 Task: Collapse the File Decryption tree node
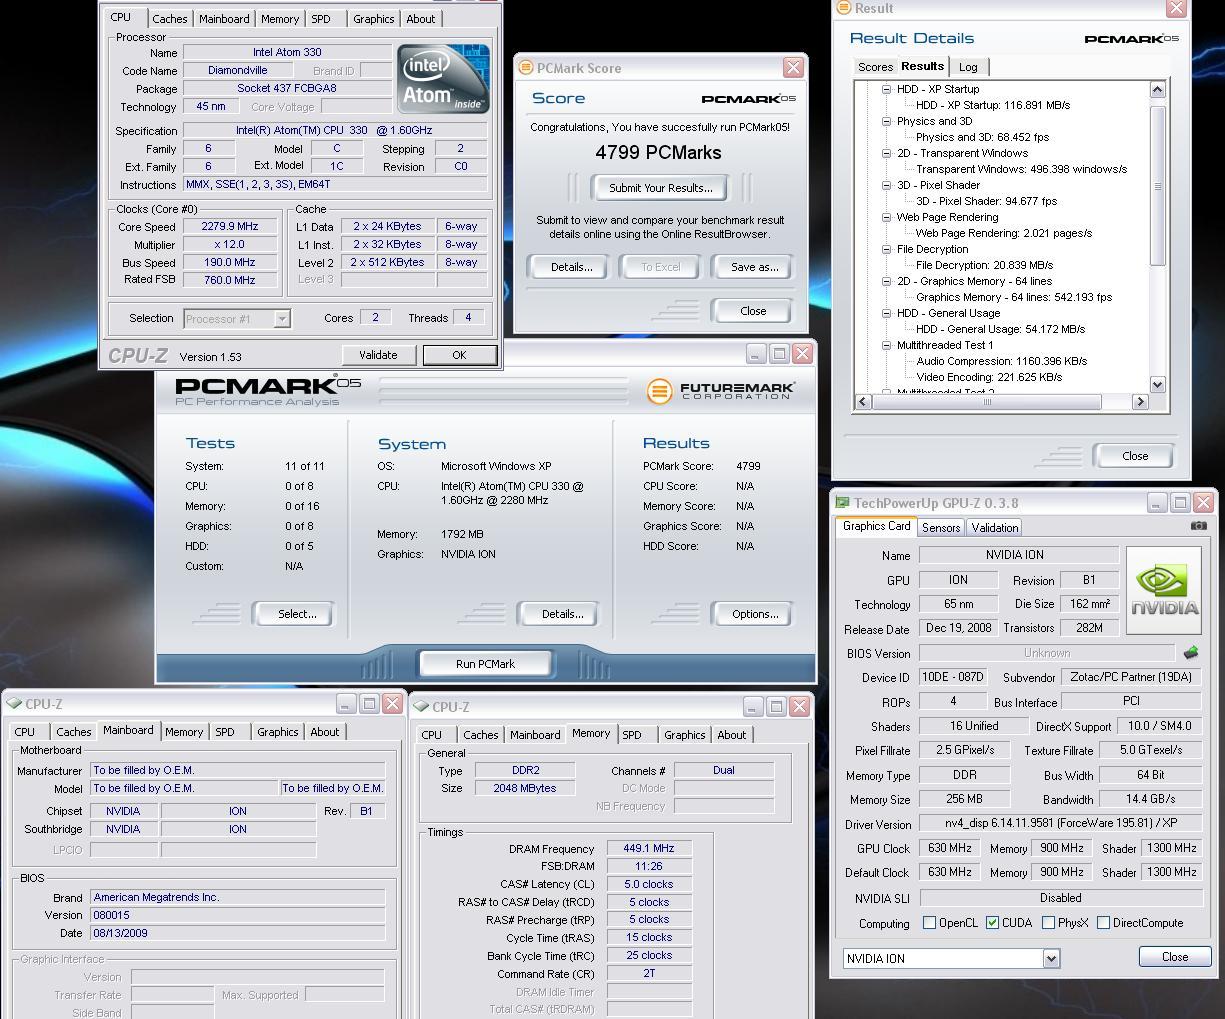(886, 249)
